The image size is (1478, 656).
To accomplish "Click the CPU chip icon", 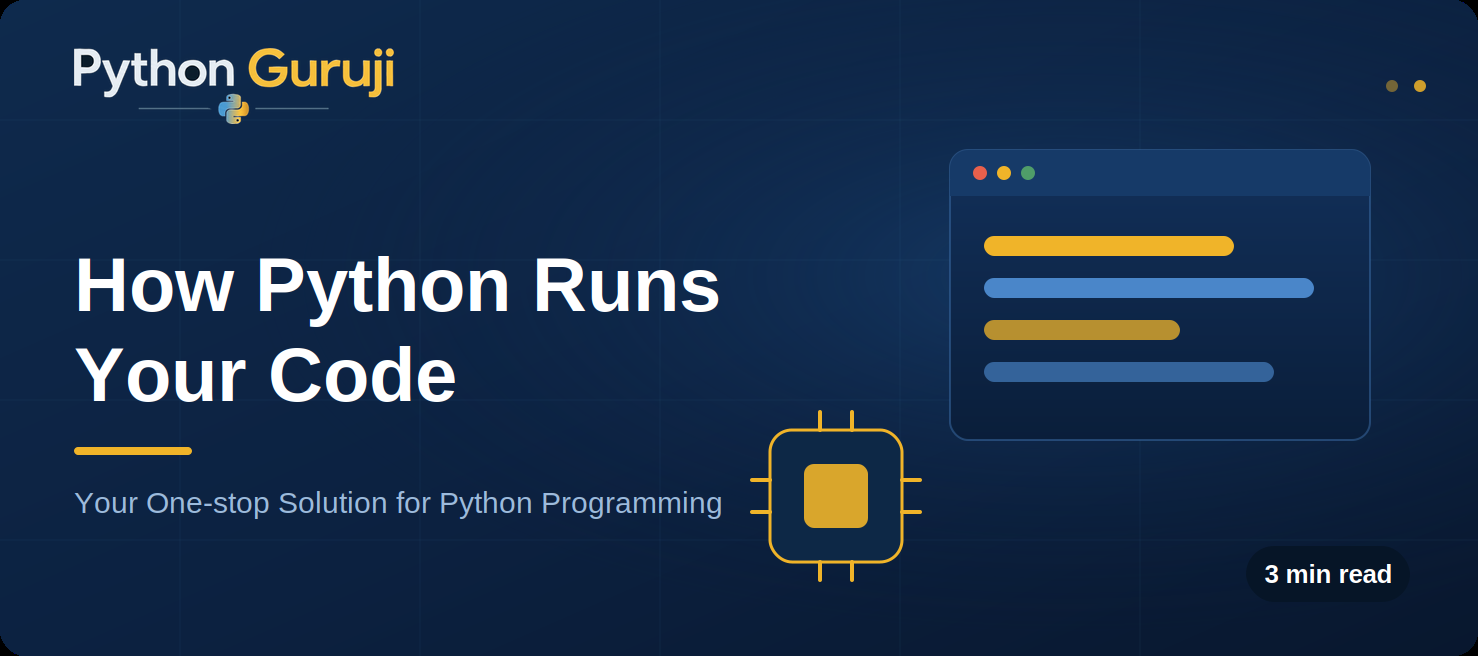I will click(836, 496).
